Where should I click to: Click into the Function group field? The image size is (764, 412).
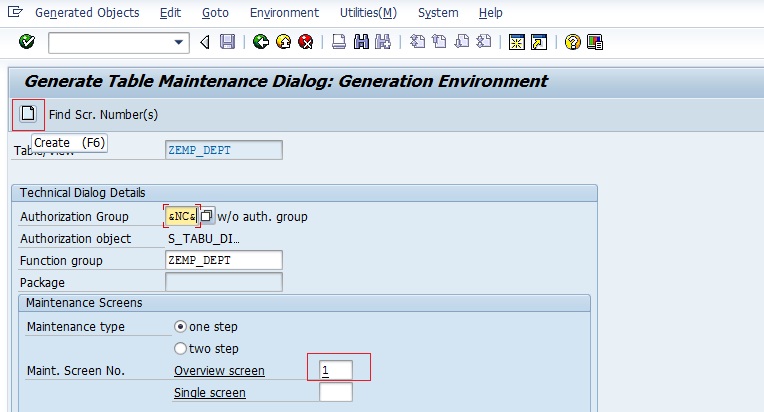point(223,260)
